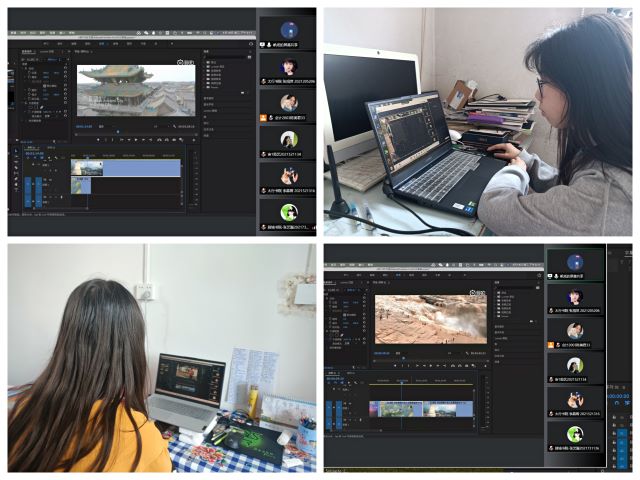Open Lumetri Color panel in waterfall window
Image resolution: width=640 pixels, height=480 pixels.
coord(501,338)
